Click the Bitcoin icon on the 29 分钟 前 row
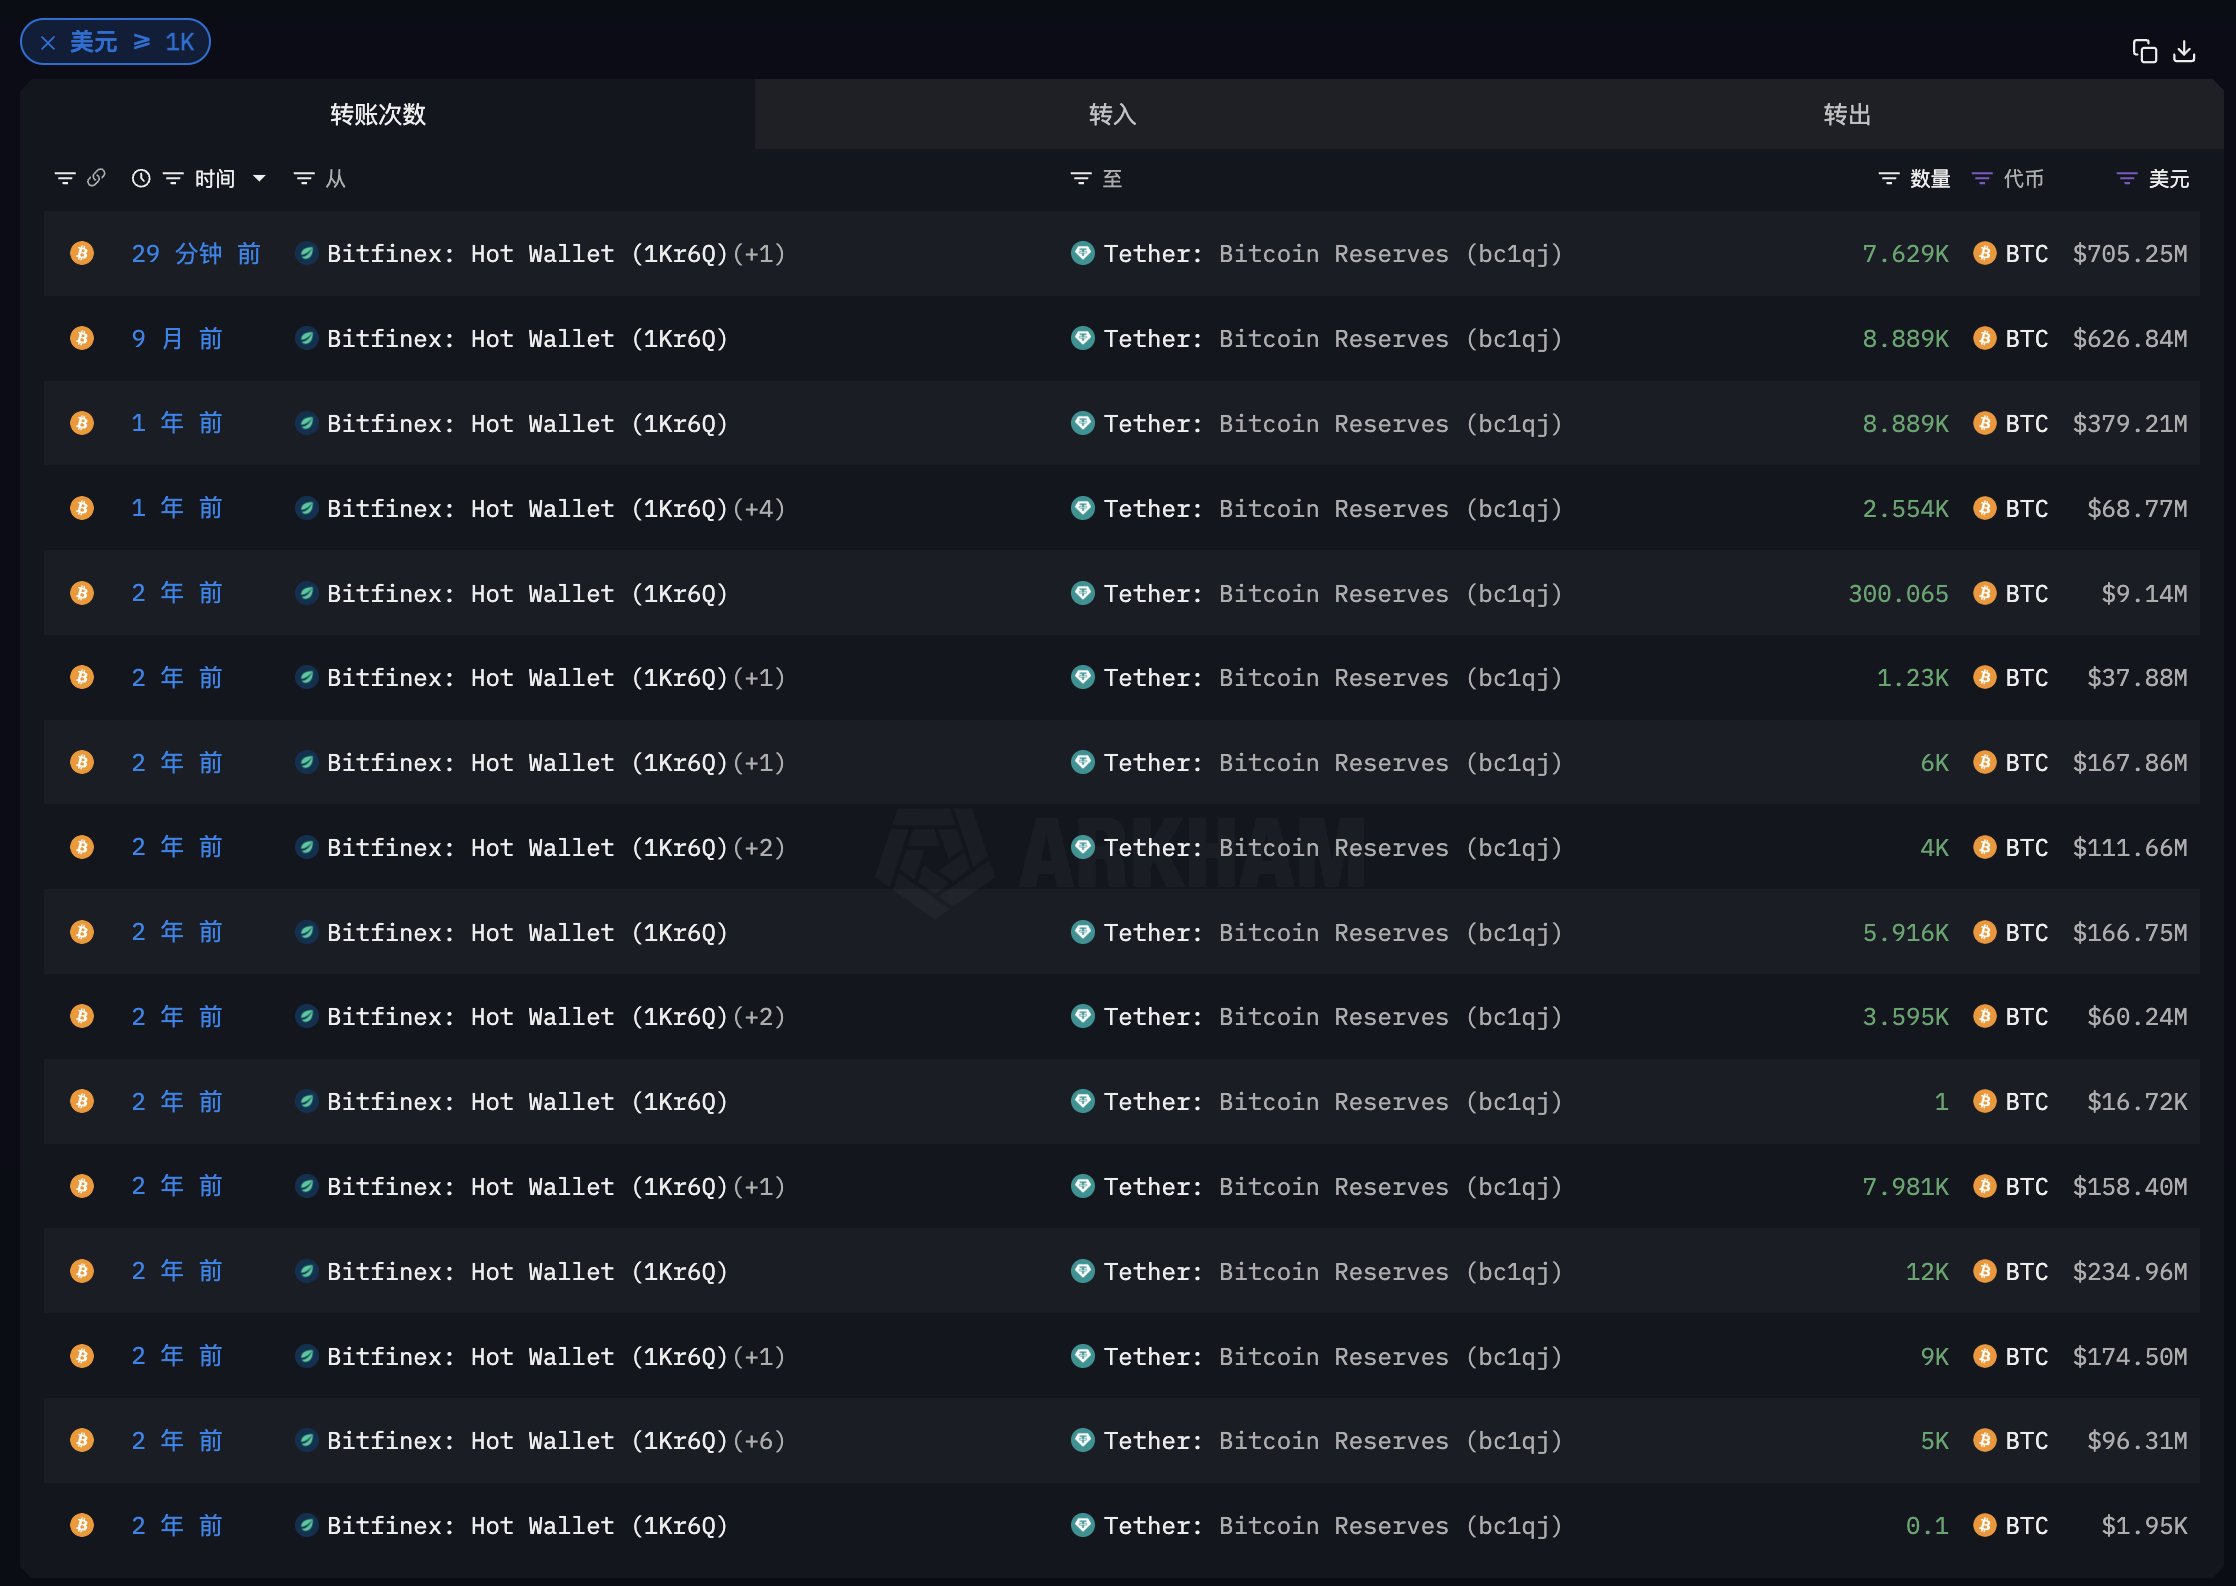Screen dimensions: 2236x1586 (82, 253)
